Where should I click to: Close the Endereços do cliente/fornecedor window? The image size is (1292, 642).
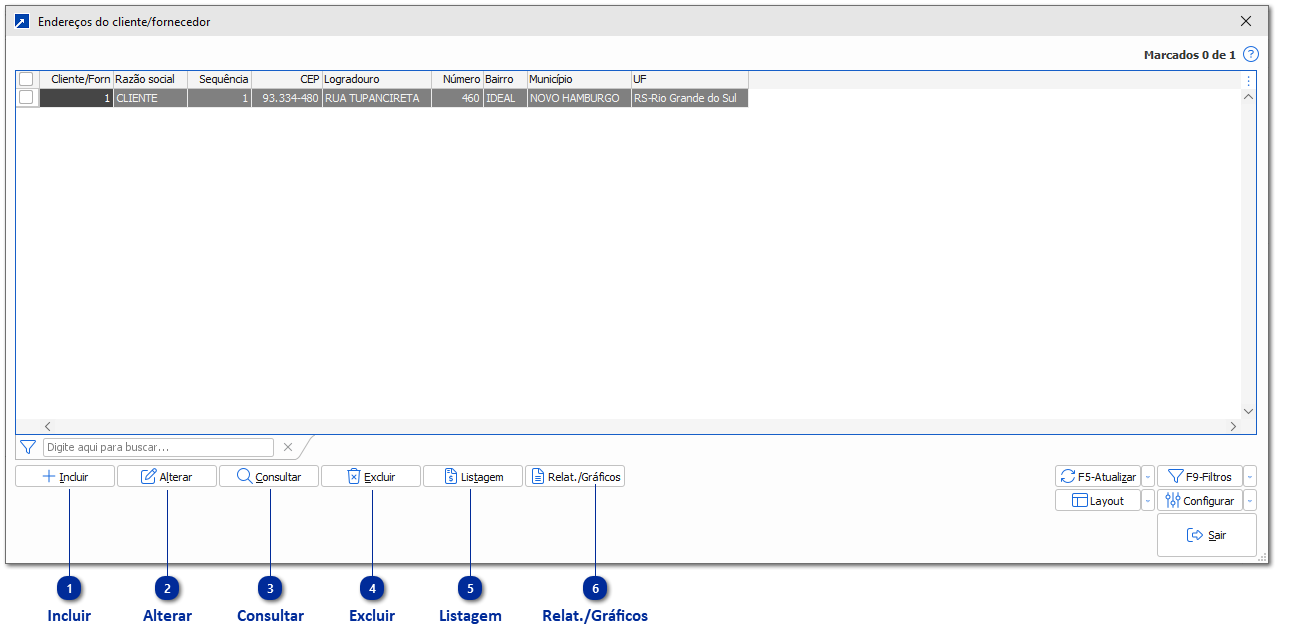click(x=1246, y=21)
